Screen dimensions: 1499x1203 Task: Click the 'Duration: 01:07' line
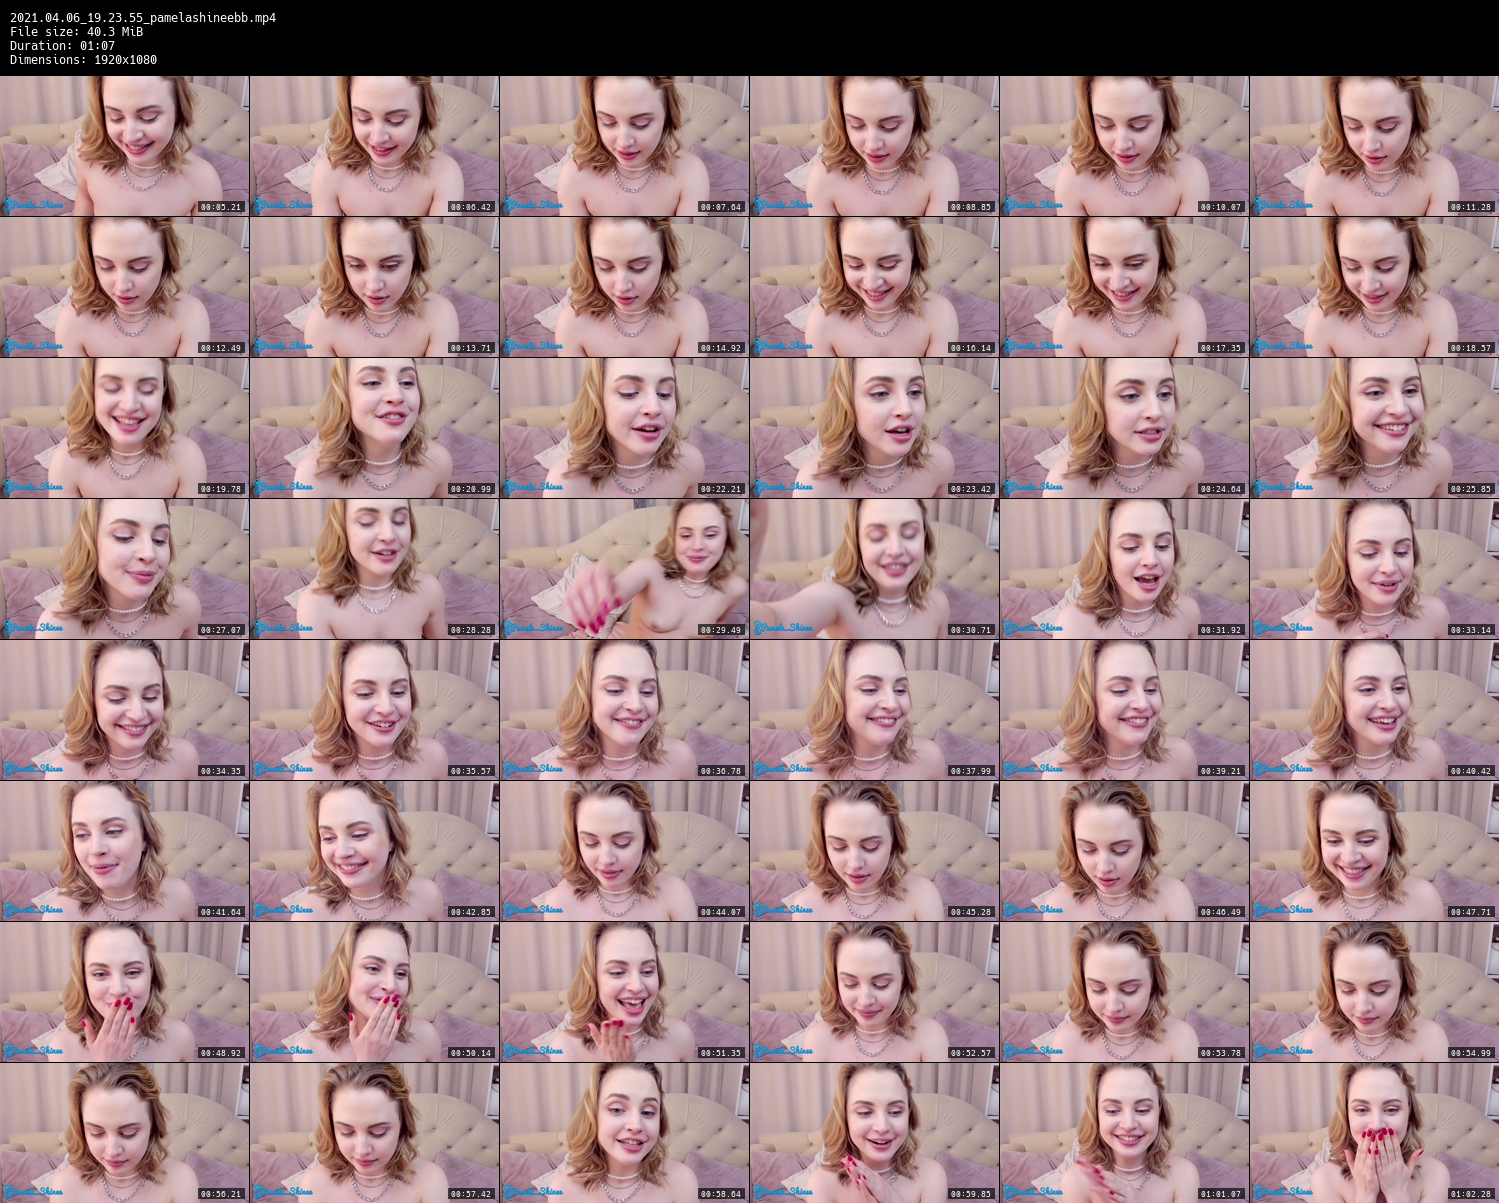(x=62, y=46)
